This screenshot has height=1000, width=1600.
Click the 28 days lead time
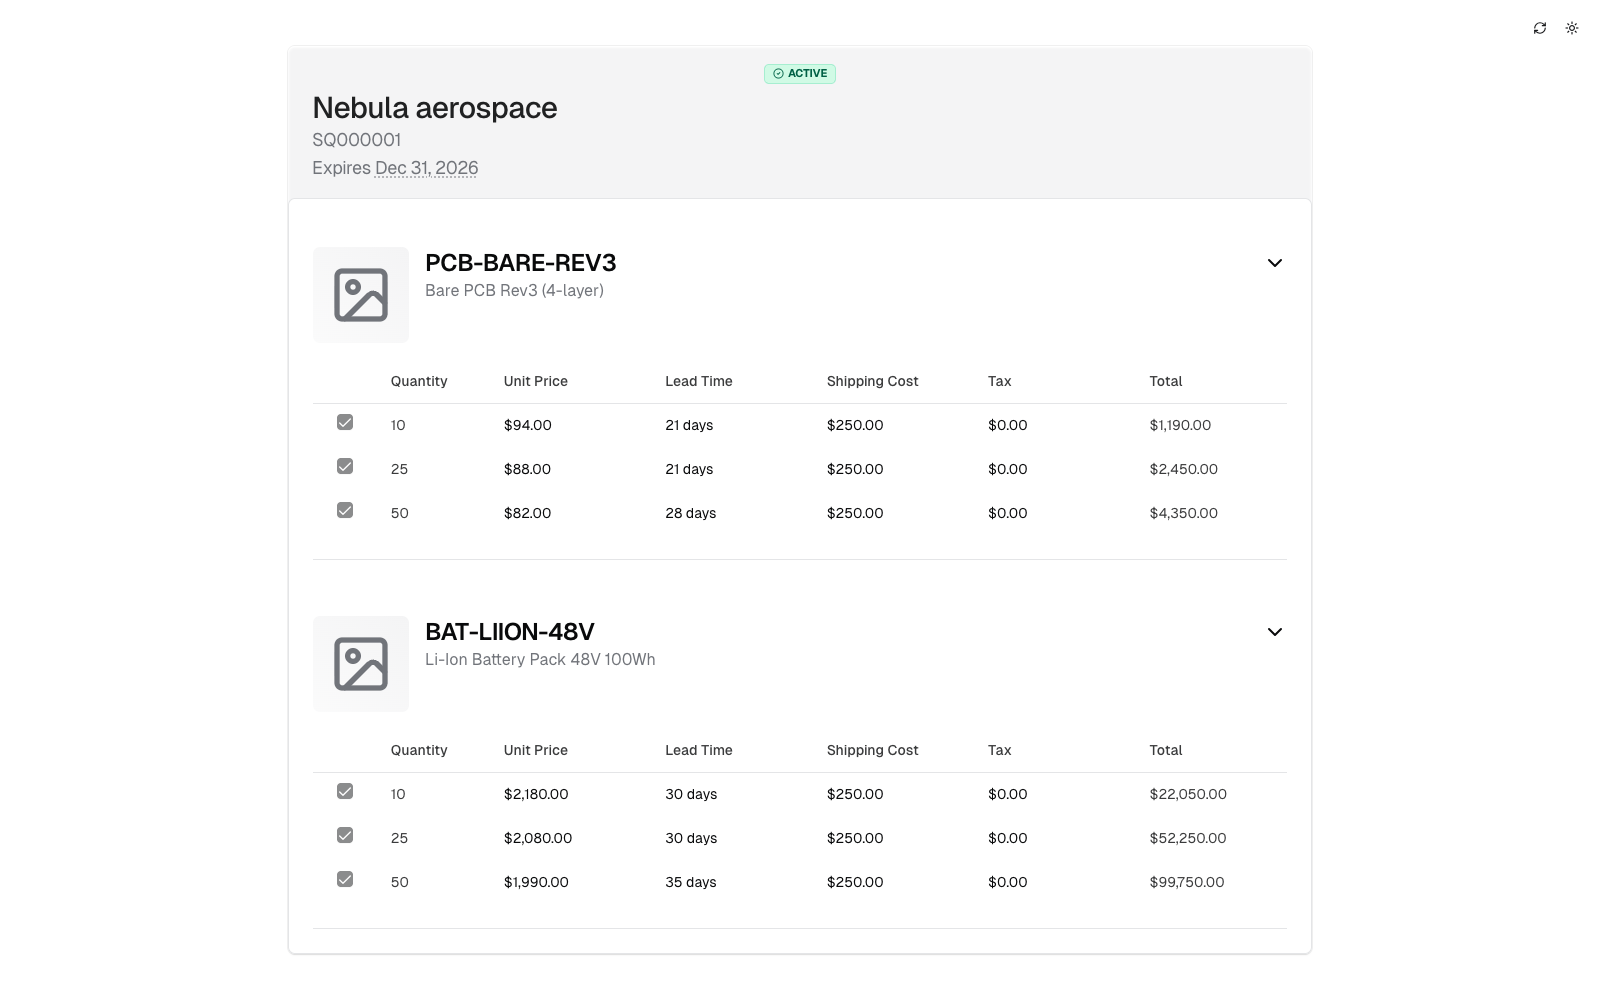(x=691, y=513)
